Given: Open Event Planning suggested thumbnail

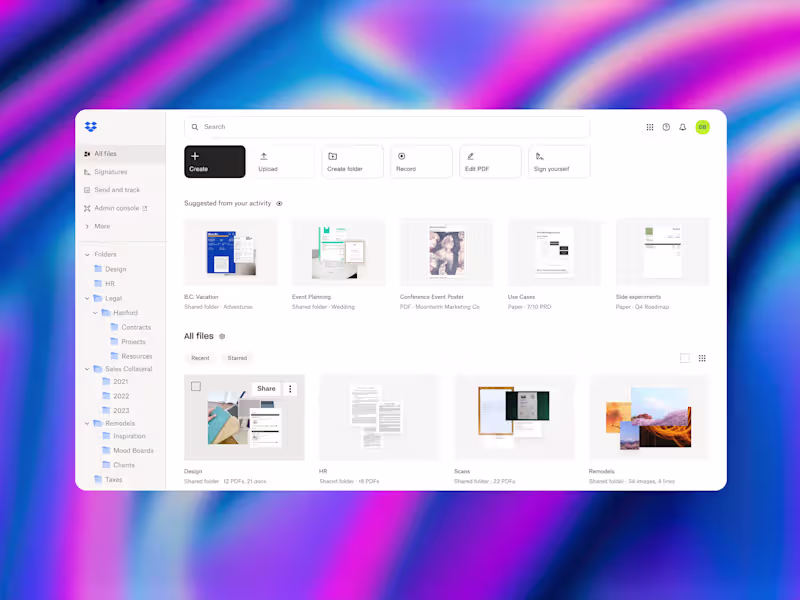Looking at the screenshot, I should click(338, 252).
